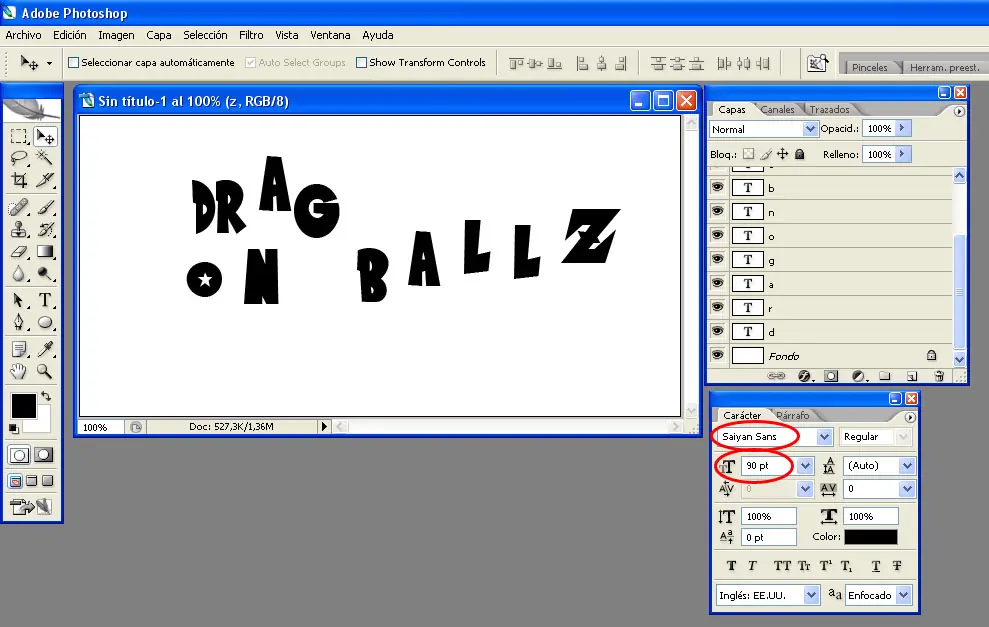Click the baseline shift 0 pt field
Viewport: 989px width, 627px height.
(x=768, y=537)
